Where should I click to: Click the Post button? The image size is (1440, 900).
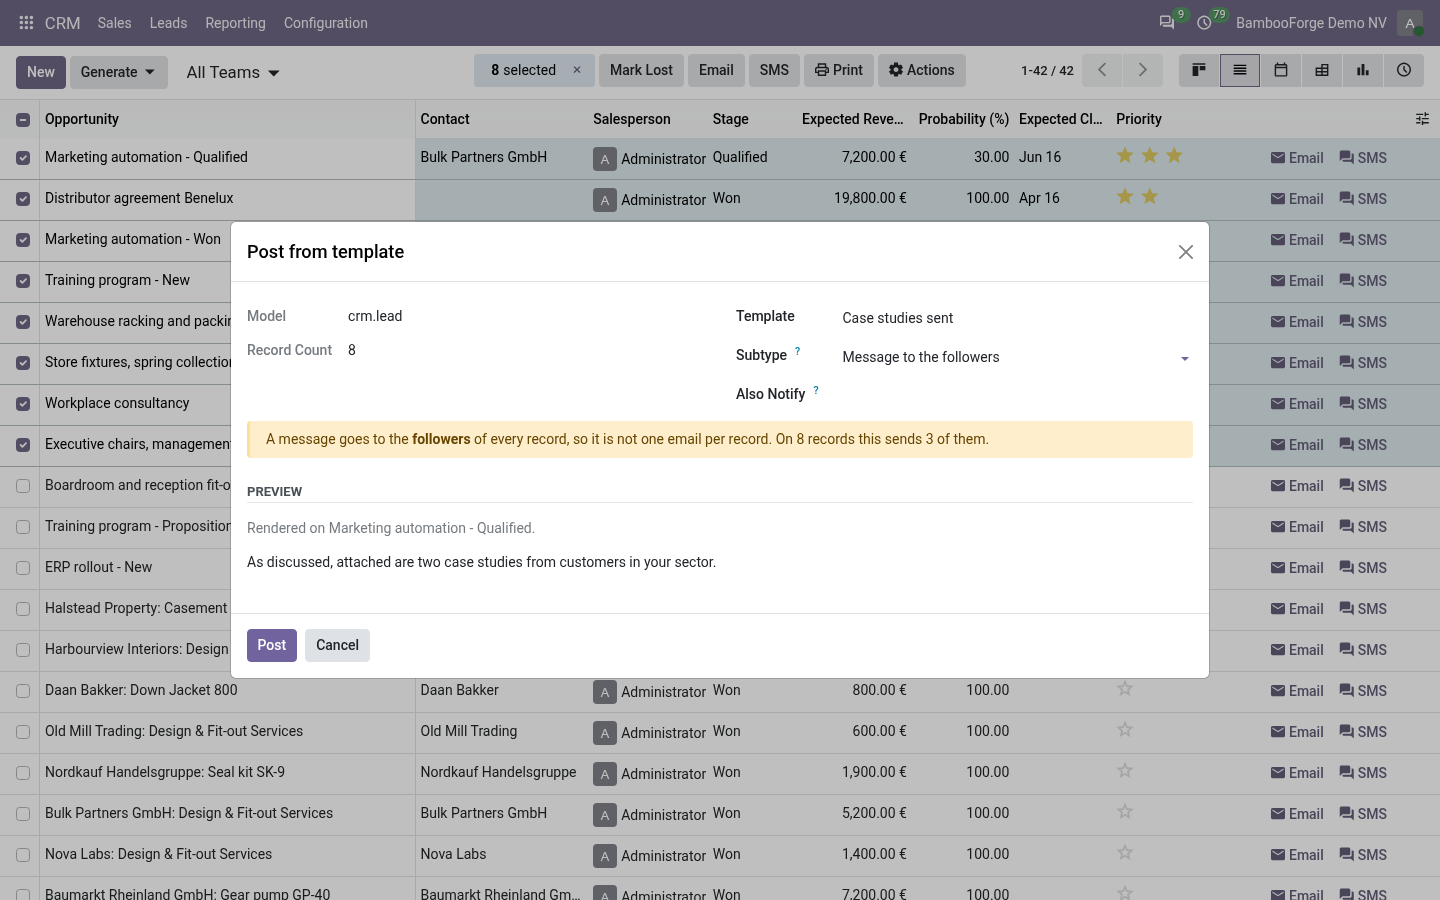coord(272,645)
